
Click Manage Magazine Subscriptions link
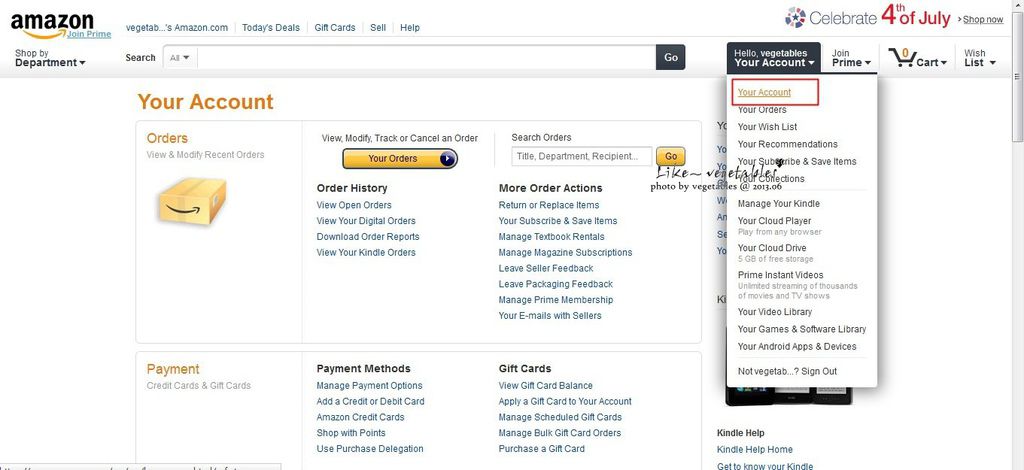click(x=566, y=253)
